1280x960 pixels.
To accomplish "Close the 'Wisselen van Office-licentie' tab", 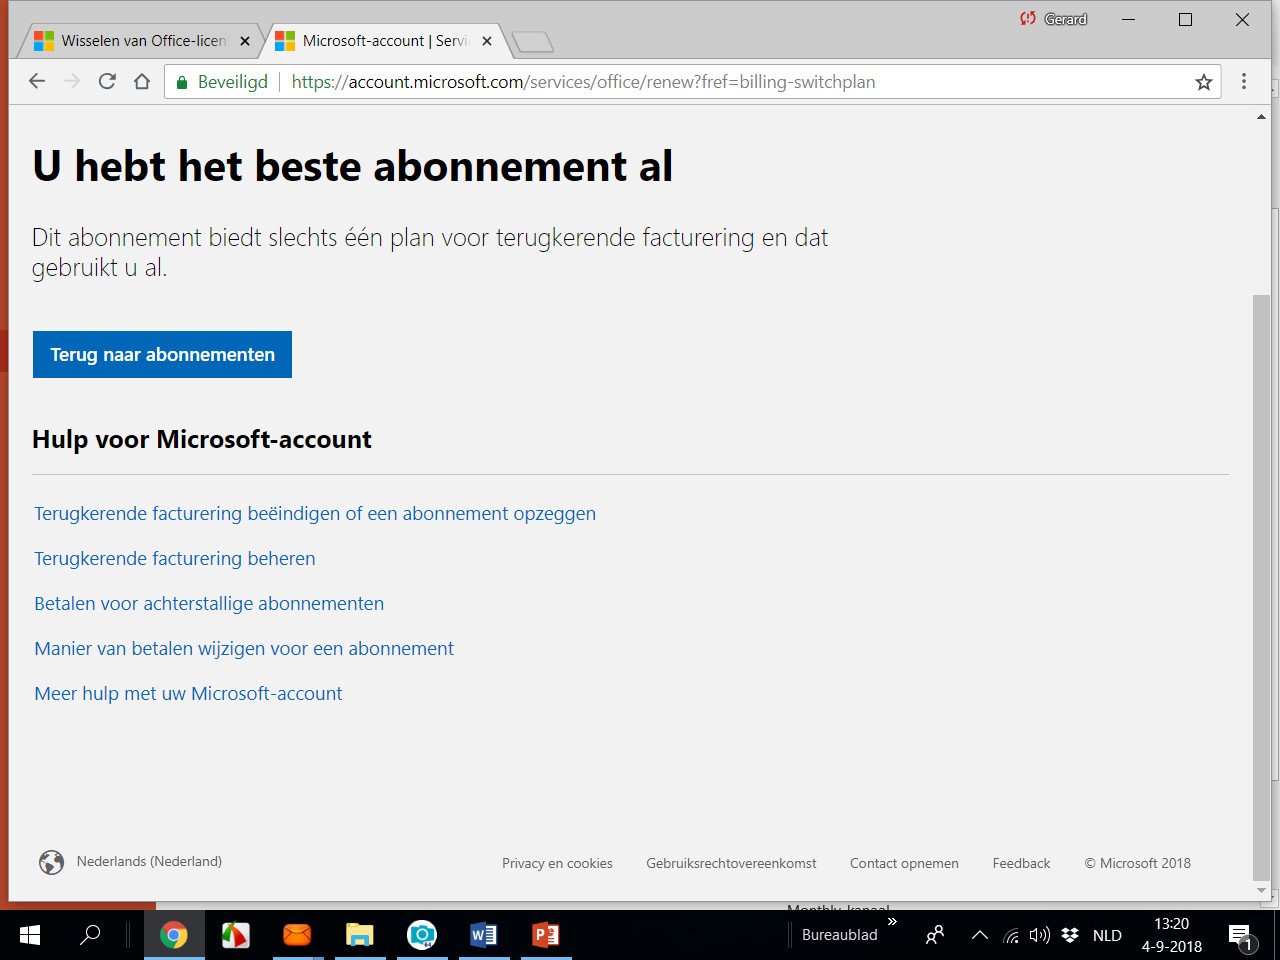I will tap(245, 41).
